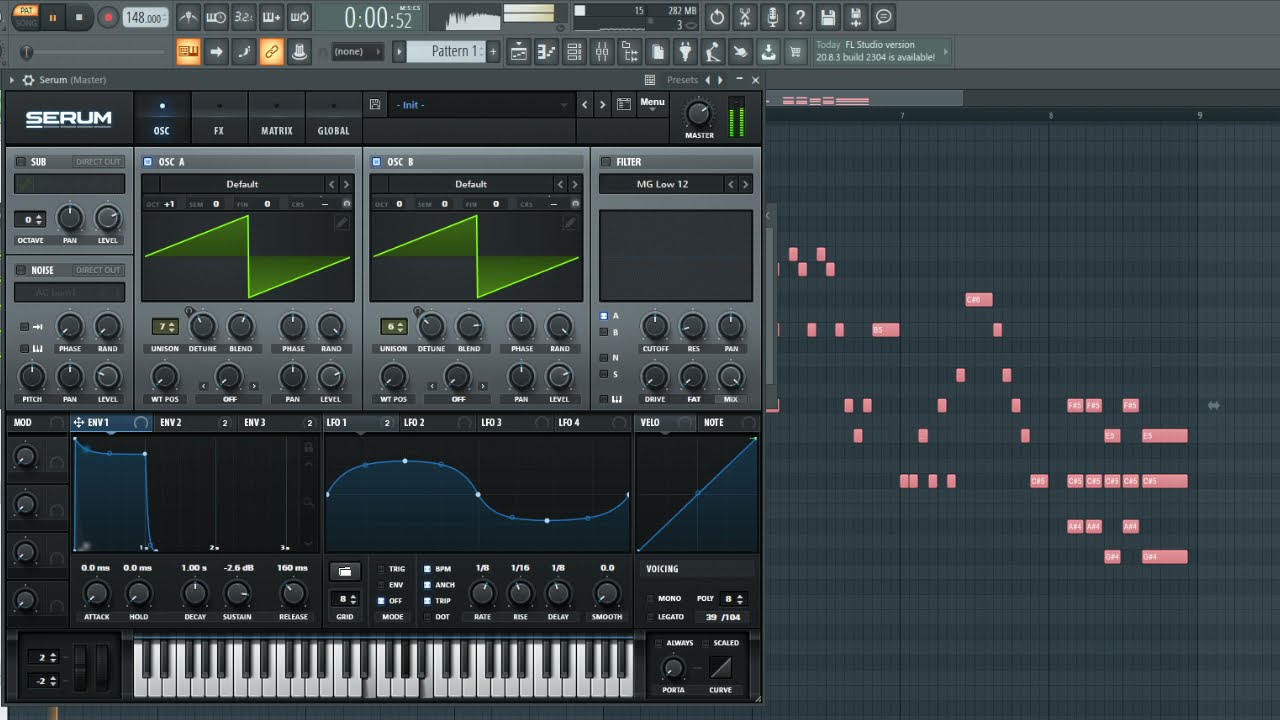
Task: Select next preset arrow beside Init
Action: click(602, 104)
